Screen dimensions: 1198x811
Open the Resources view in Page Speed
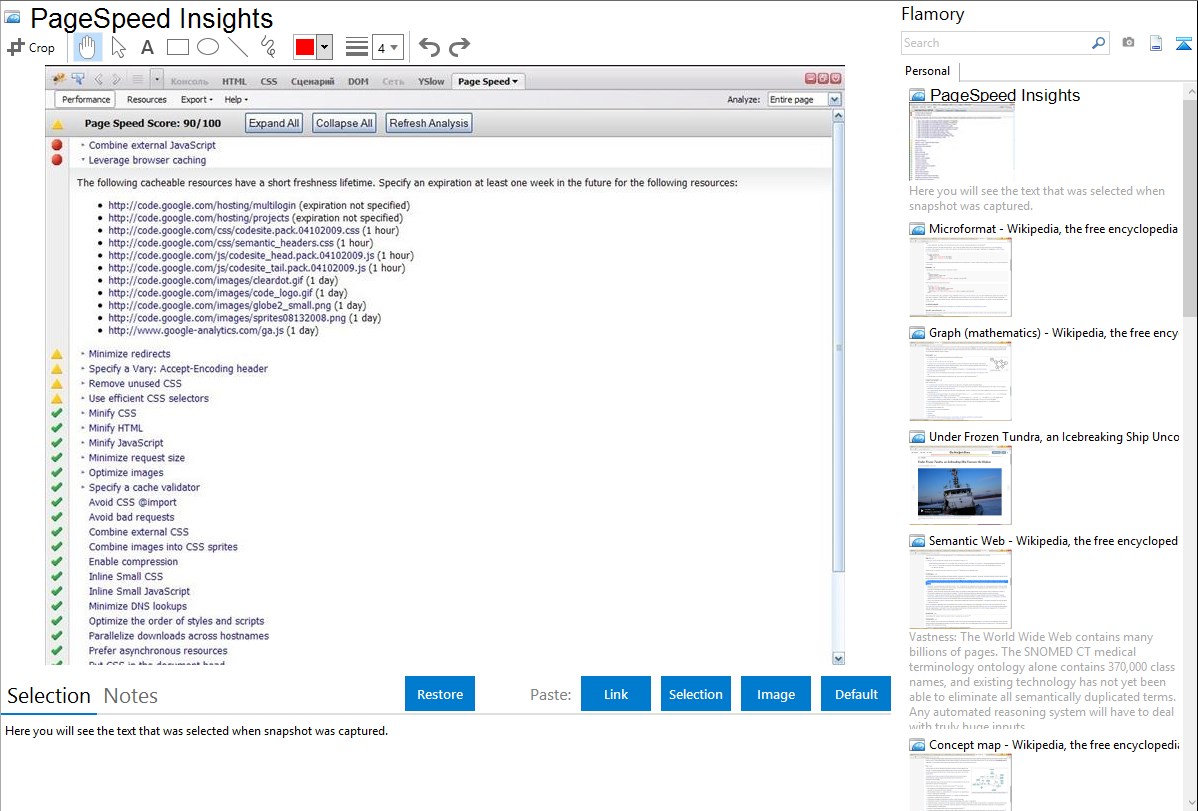click(147, 99)
